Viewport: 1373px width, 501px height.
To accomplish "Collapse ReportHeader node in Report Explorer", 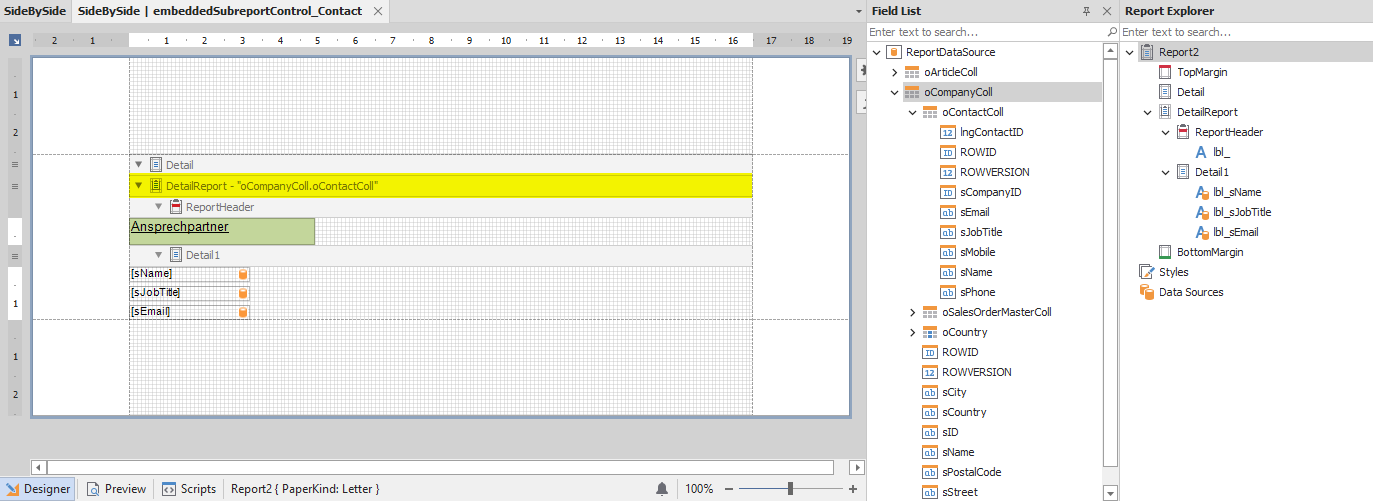I will [x=1166, y=132].
